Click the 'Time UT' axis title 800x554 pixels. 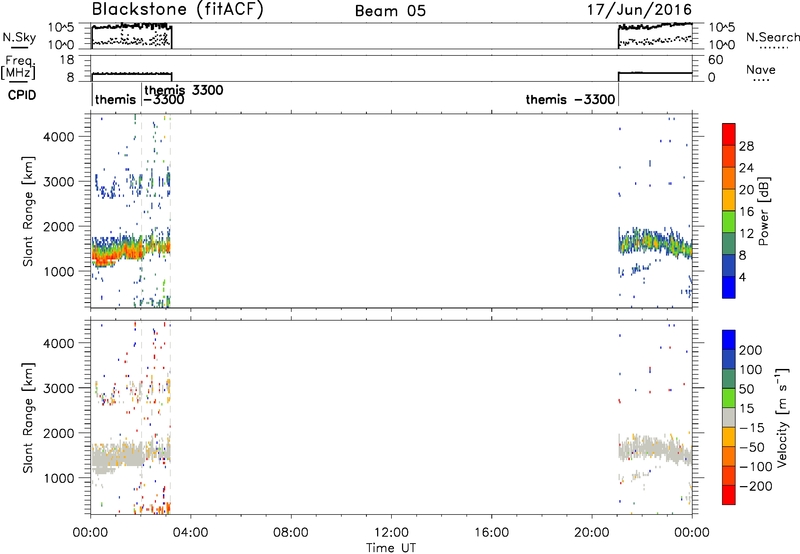391,548
